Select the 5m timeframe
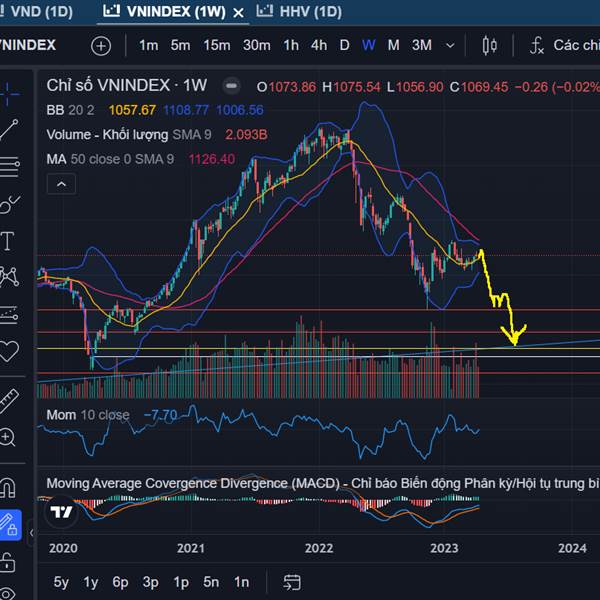 click(180, 46)
